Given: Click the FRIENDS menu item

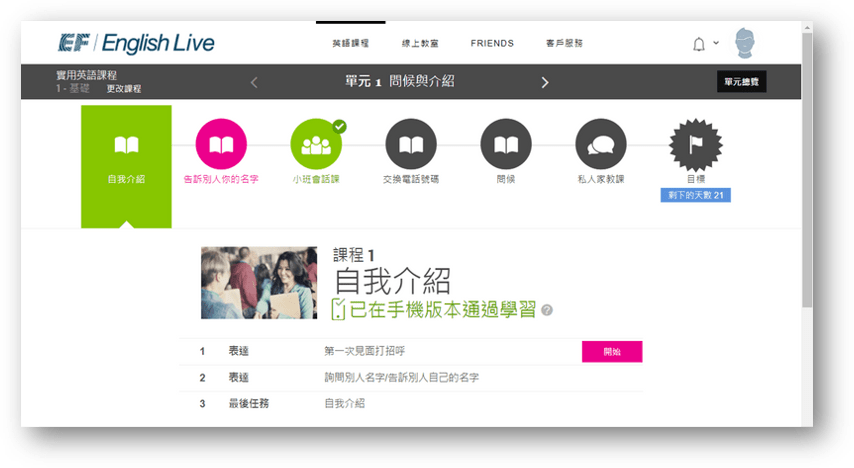Looking at the screenshot, I should pos(492,44).
